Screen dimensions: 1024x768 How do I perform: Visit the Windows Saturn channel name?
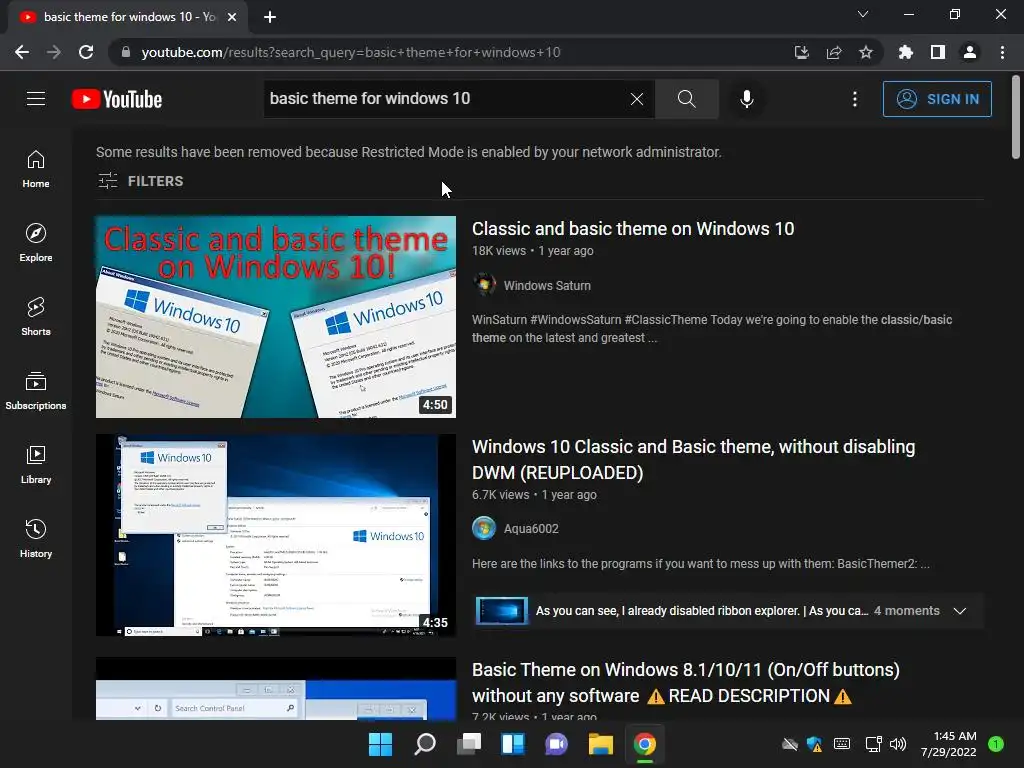[547, 285]
